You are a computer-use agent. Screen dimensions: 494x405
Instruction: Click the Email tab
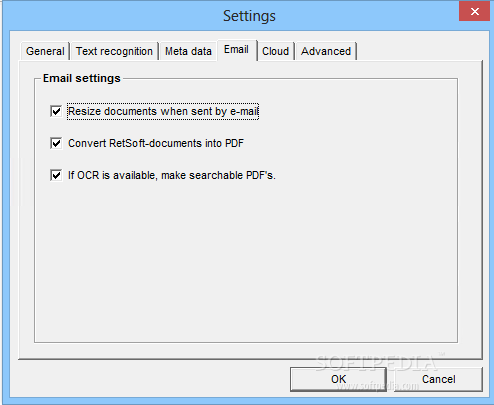pos(237,50)
